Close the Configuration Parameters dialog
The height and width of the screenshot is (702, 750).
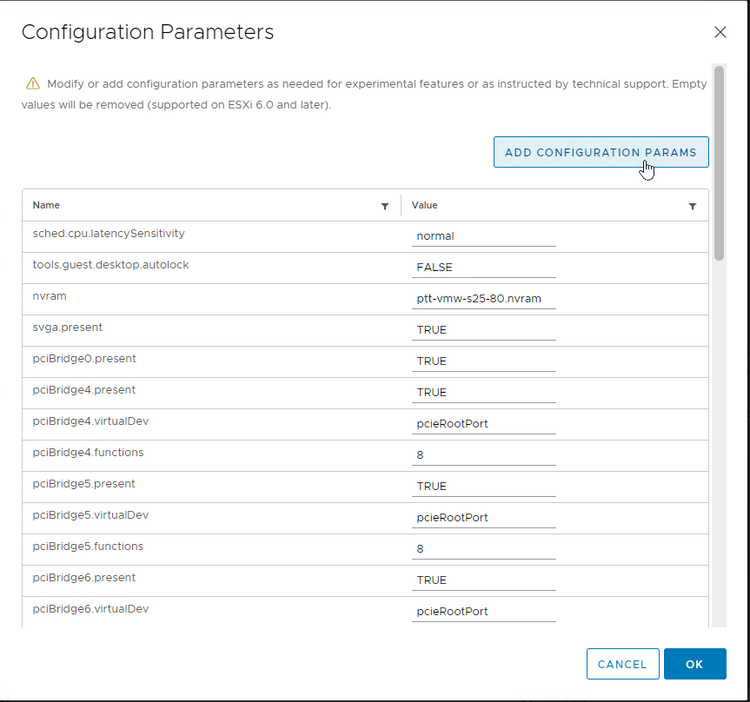[720, 32]
